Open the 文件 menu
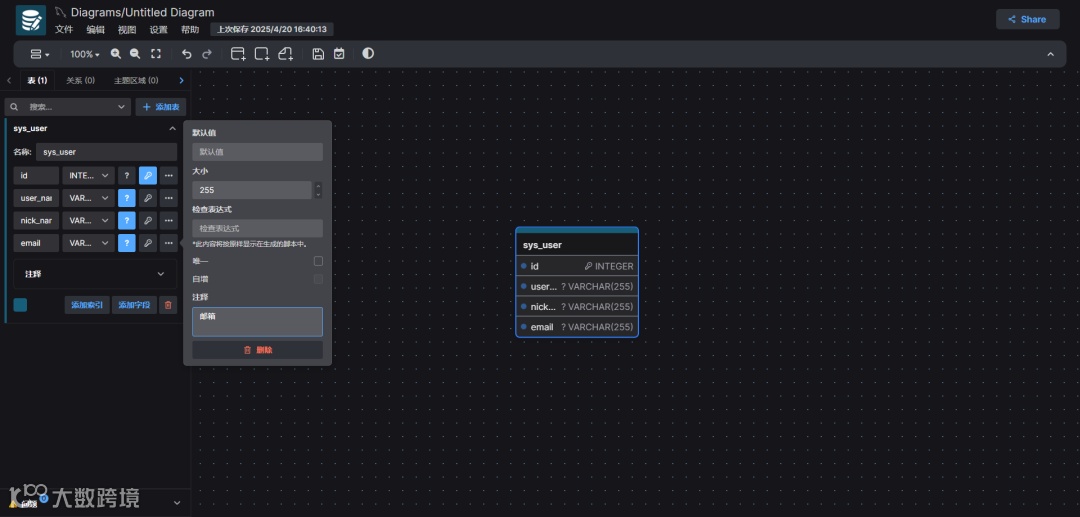 pos(64,30)
